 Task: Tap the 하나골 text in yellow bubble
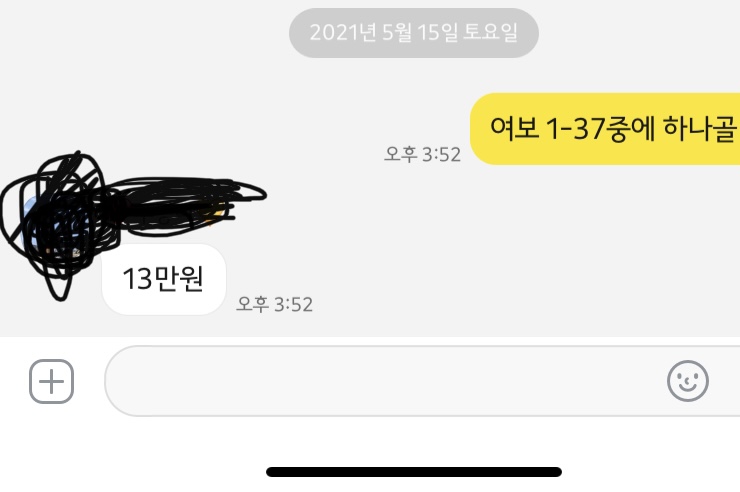click(x=699, y=129)
